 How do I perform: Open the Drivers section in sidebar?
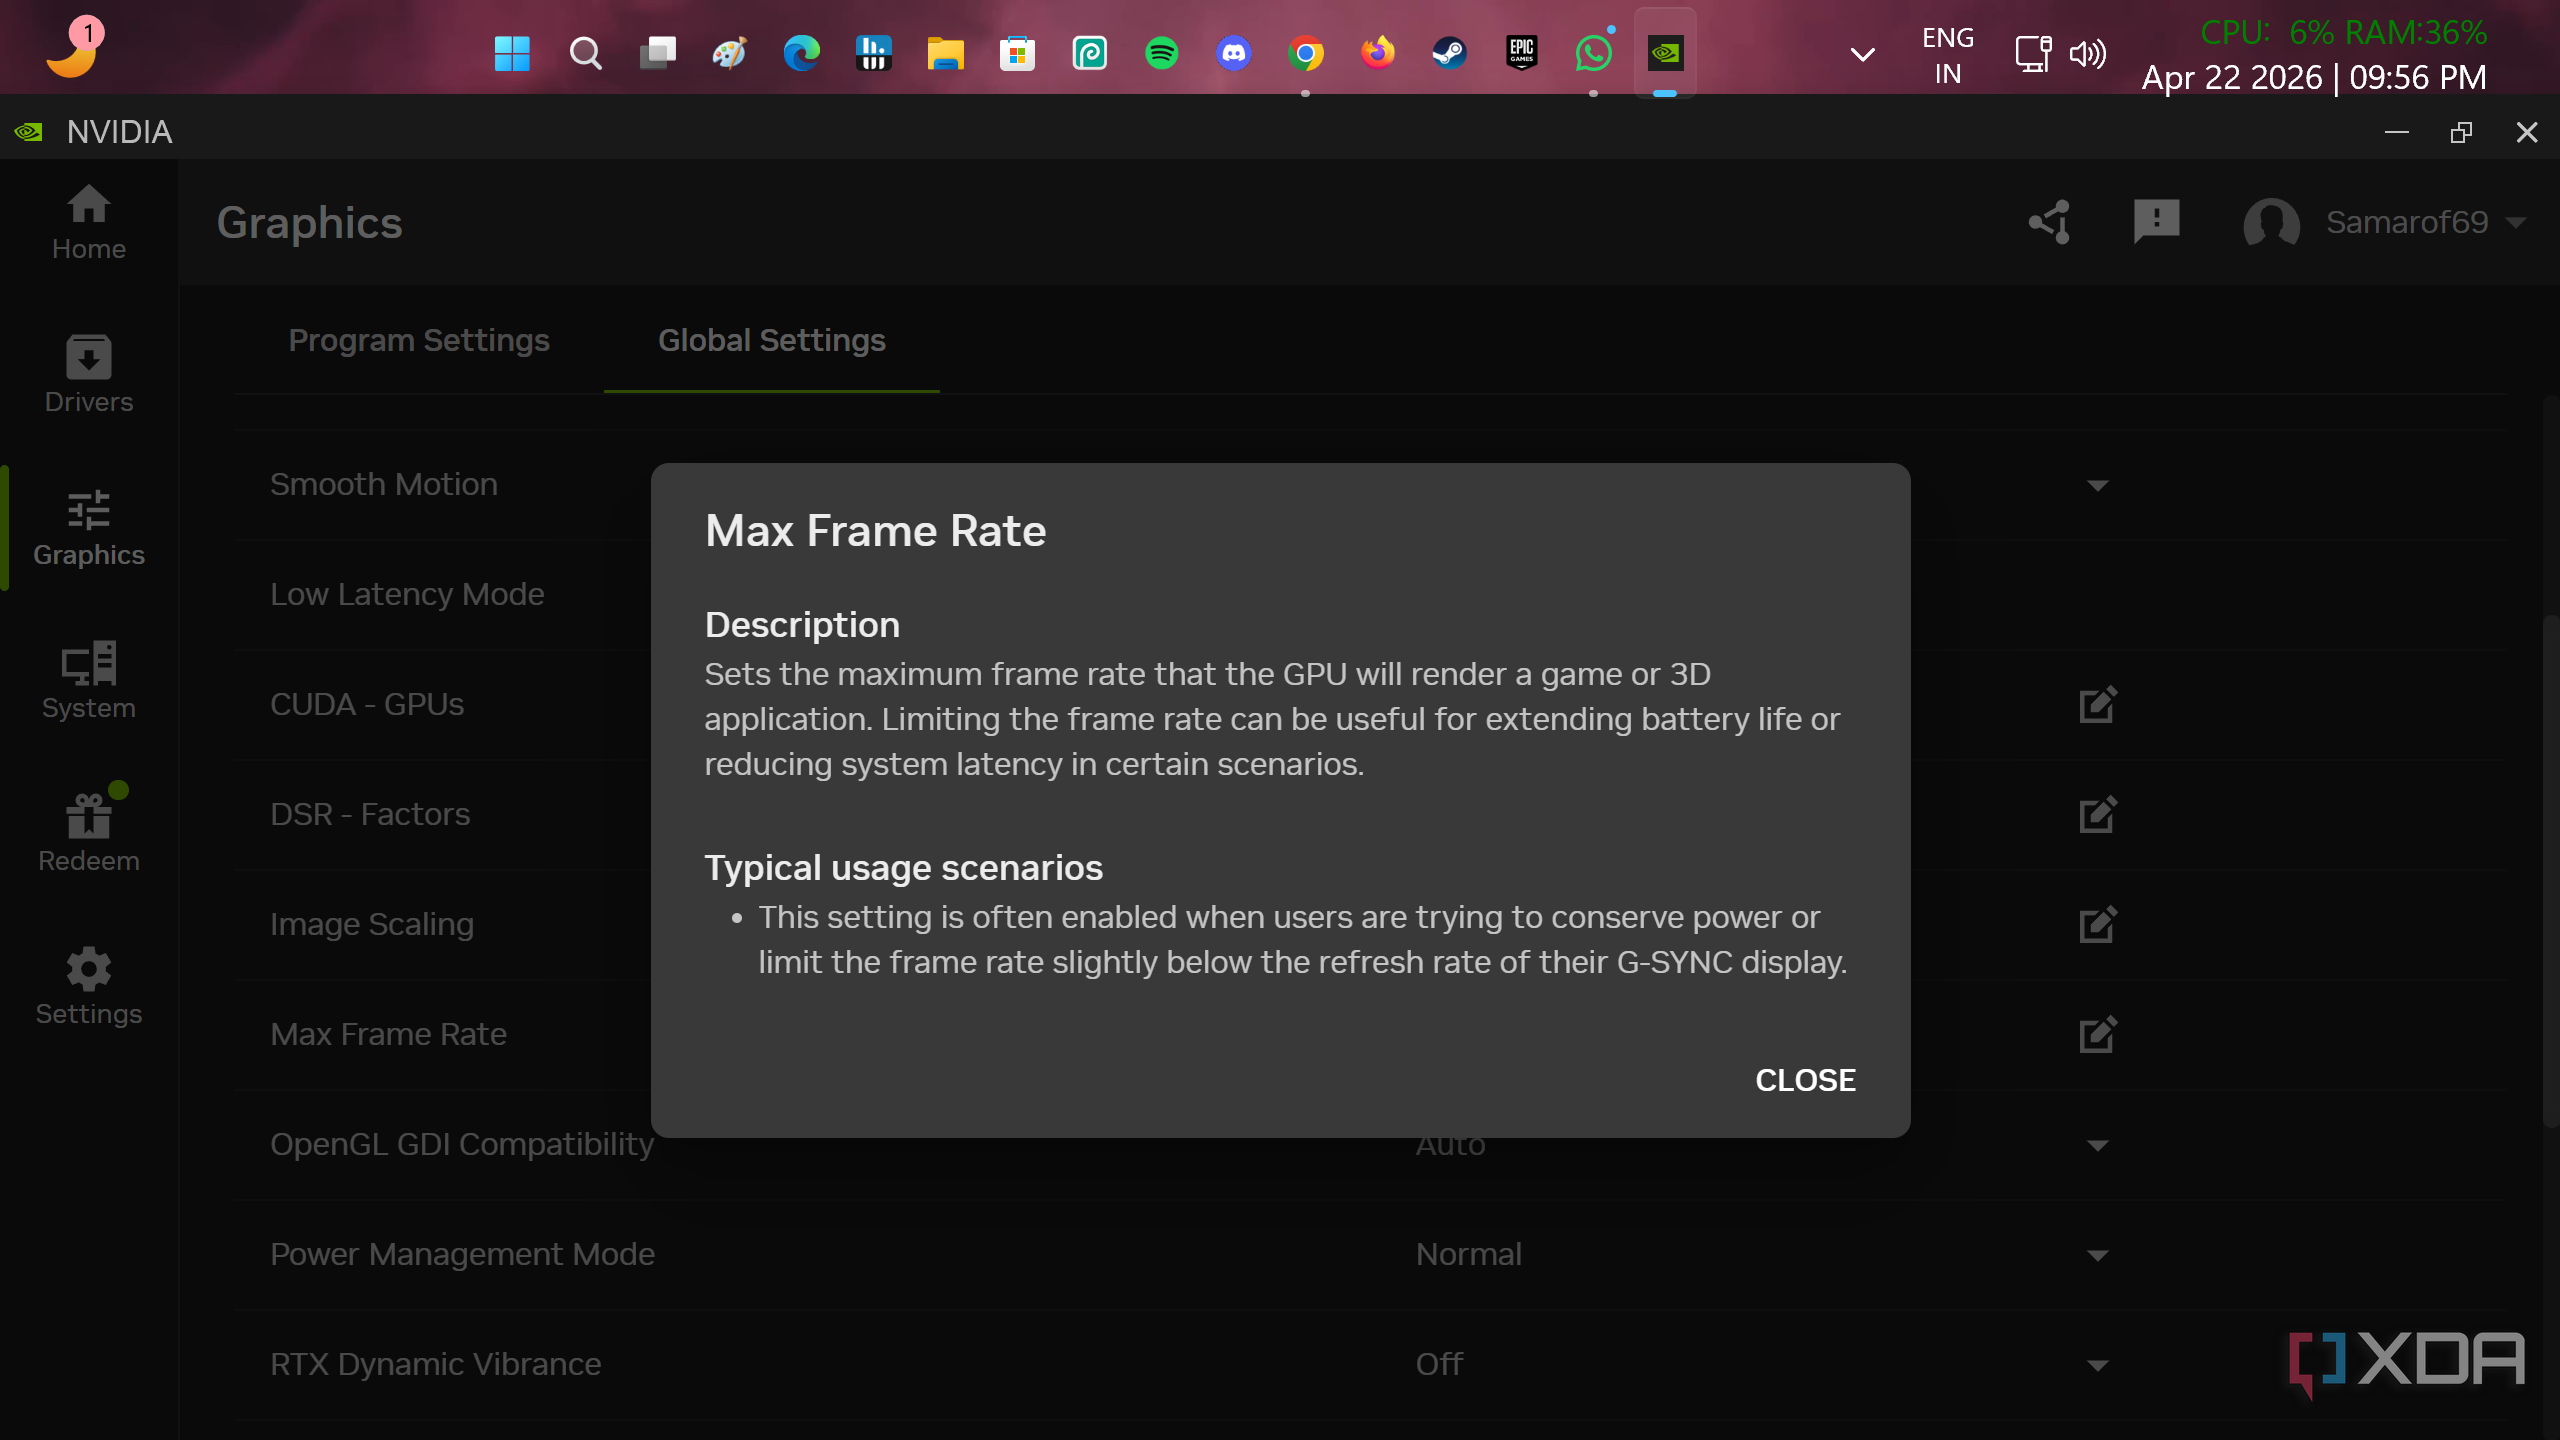[89, 375]
